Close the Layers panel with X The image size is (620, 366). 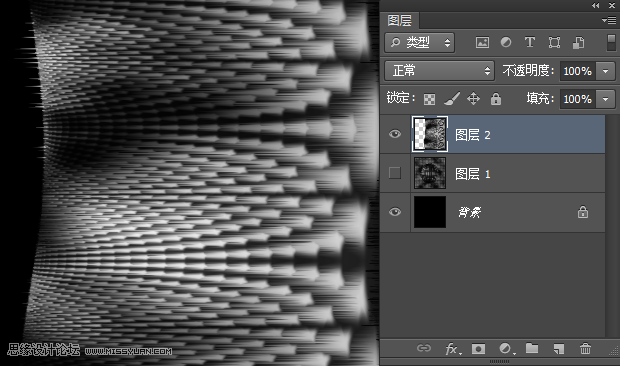point(612,5)
